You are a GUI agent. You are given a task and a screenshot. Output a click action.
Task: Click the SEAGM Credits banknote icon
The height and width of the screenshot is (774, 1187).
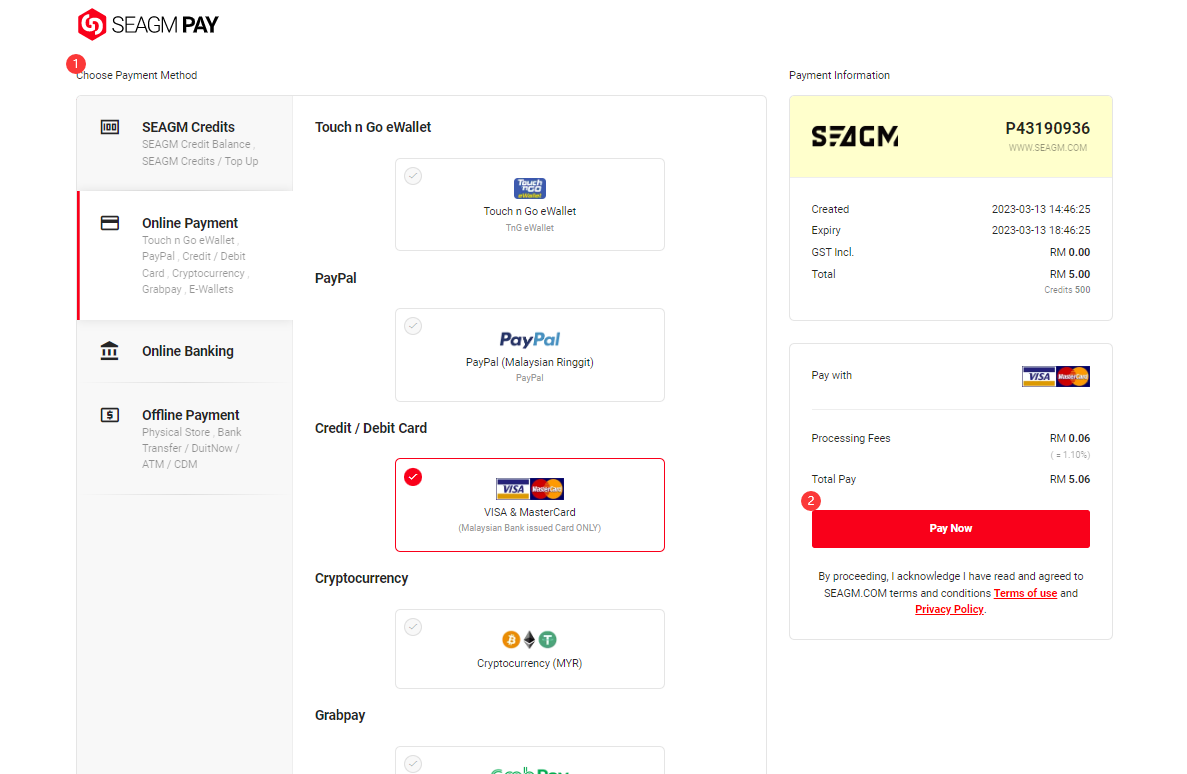coord(110,127)
